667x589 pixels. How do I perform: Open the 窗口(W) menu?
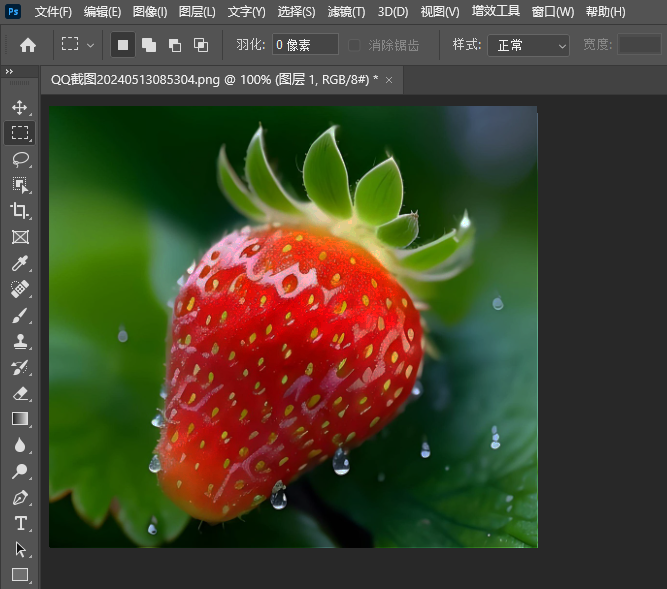click(x=553, y=11)
